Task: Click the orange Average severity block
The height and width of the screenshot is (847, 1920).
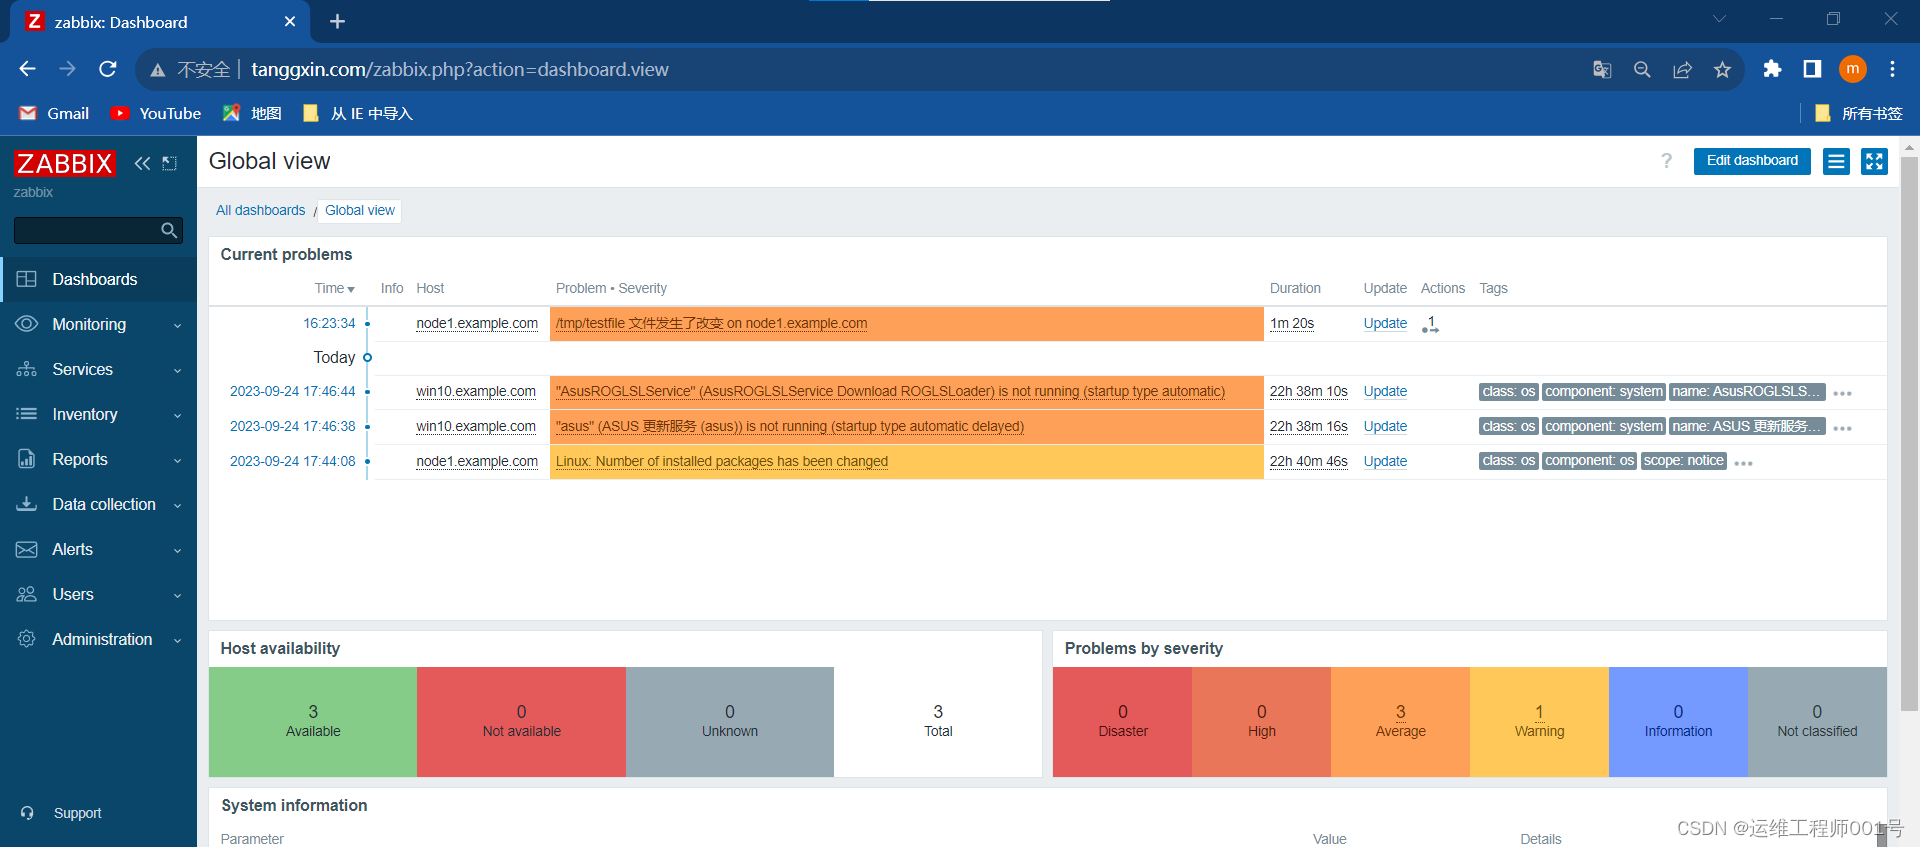Action: (1400, 721)
